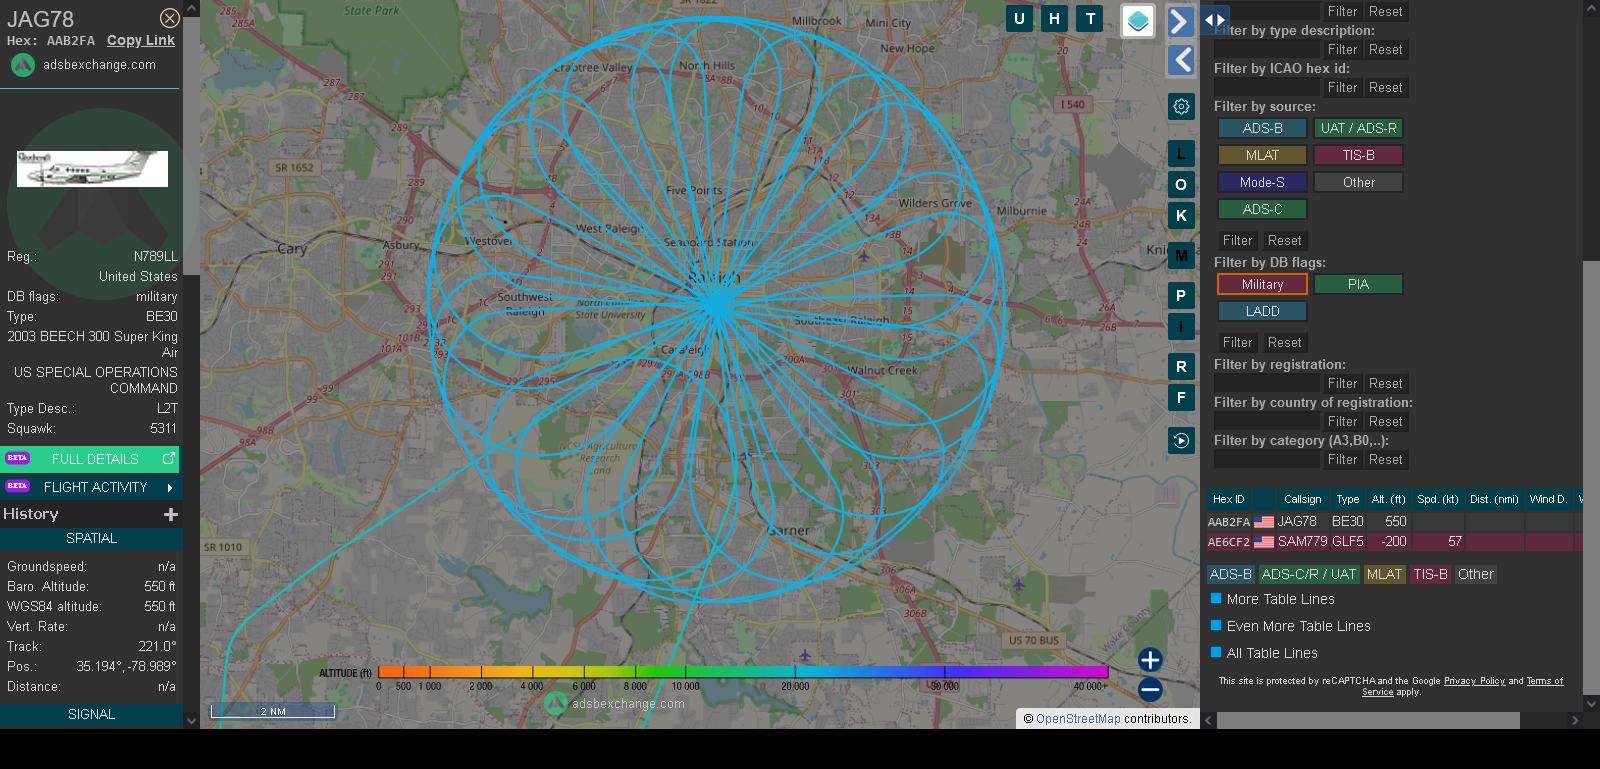The image size is (1600, 769).
Task: Sort table by Callsign column
Action: [x=1302, y=499]
